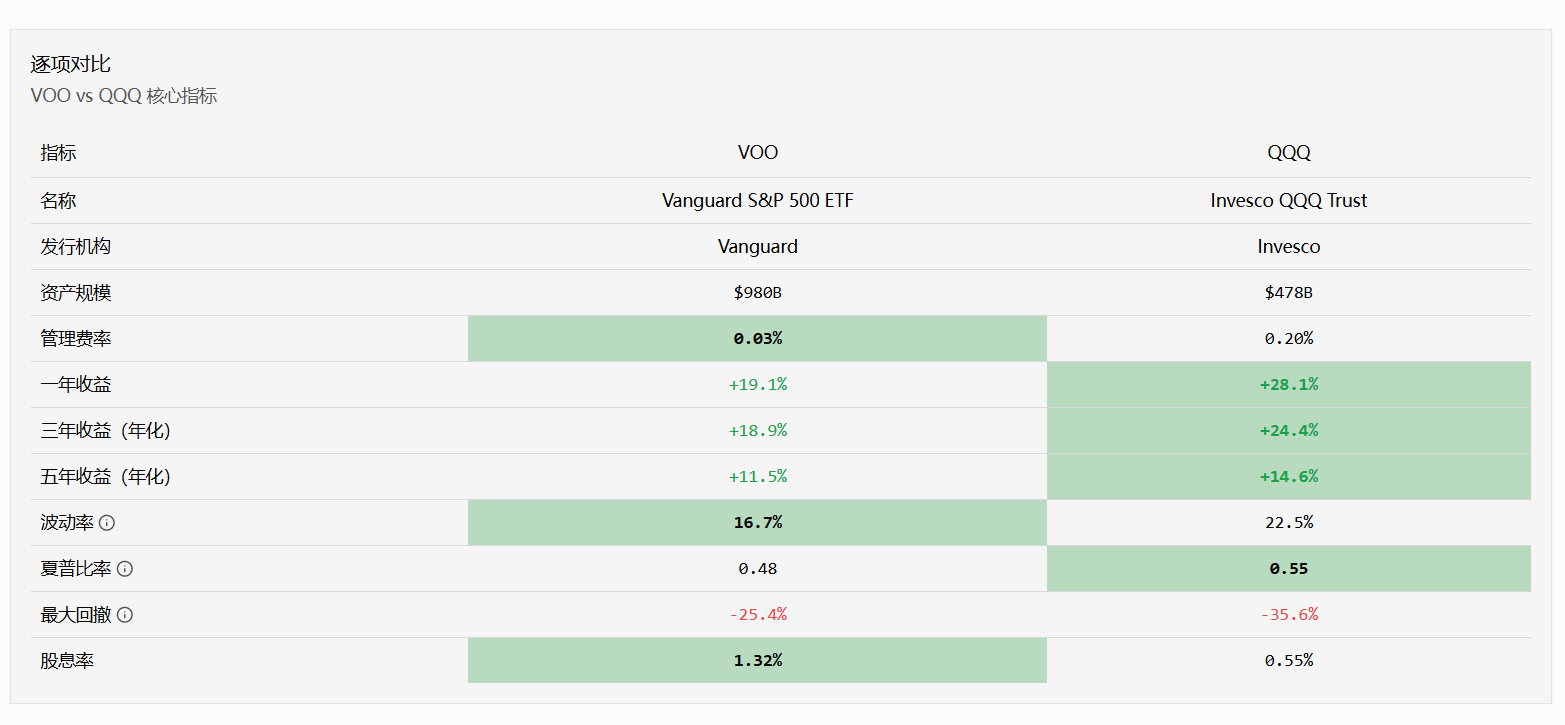Click VOO $980B asset size value
The width and height of the screenshot is (1565, 725).
pyautogui.click(x=758, y=293)
